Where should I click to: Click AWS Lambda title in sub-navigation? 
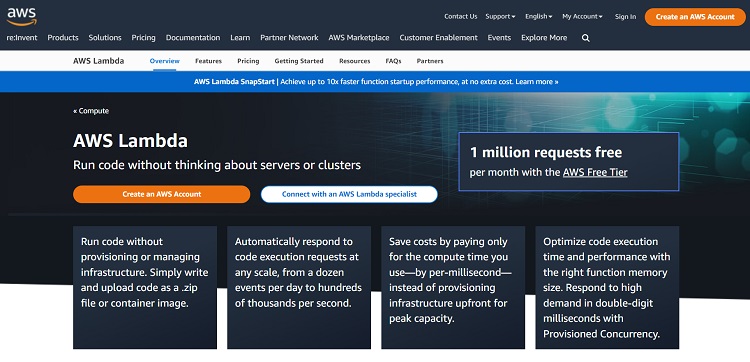99,61
